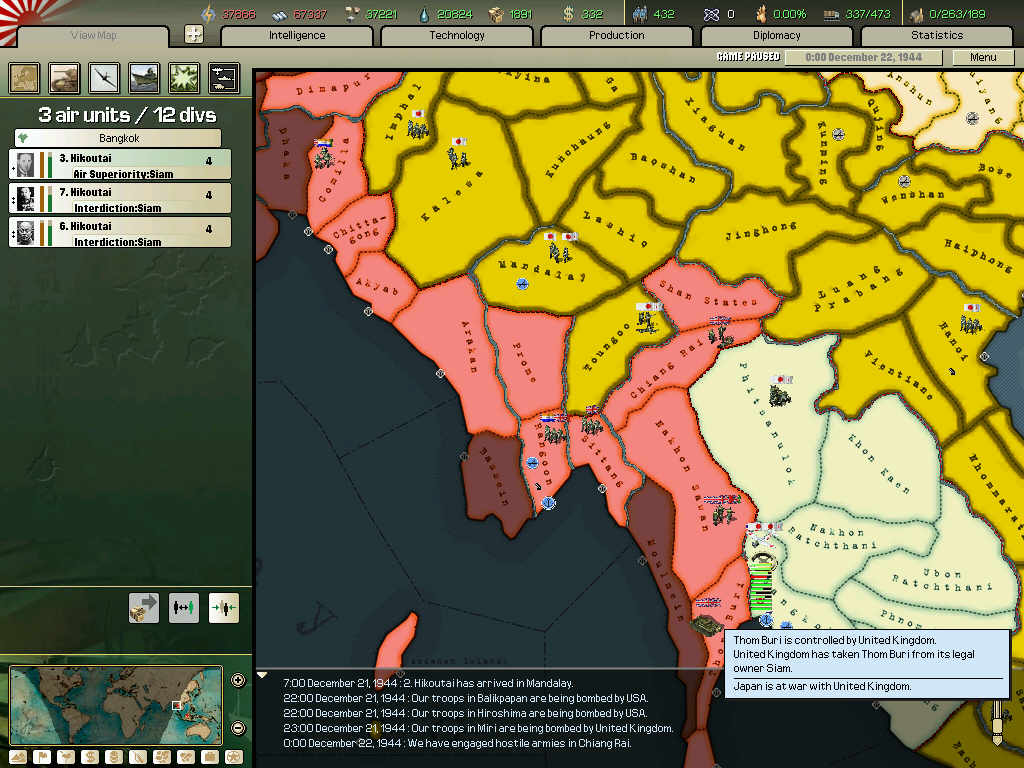Image resolution: width=1024 pixels, height=768 pixels.
Task: Open the Menu button
Action: 983,57
